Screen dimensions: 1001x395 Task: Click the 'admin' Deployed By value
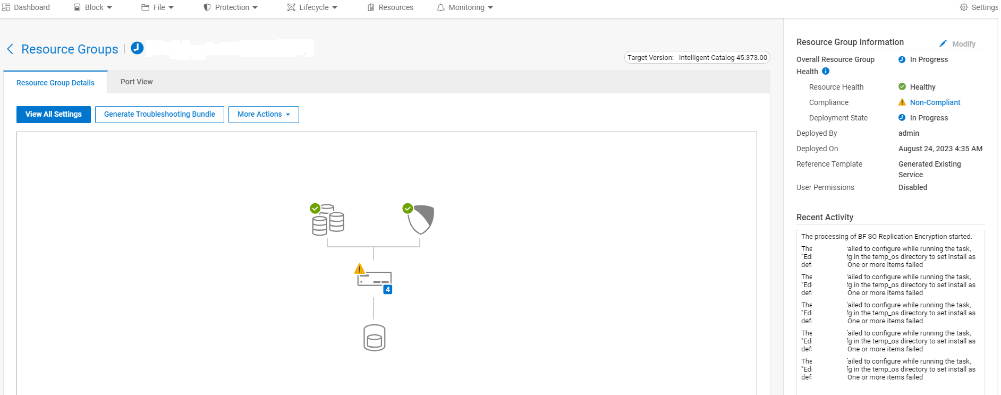pyautogui.click(x=908, y=133)
